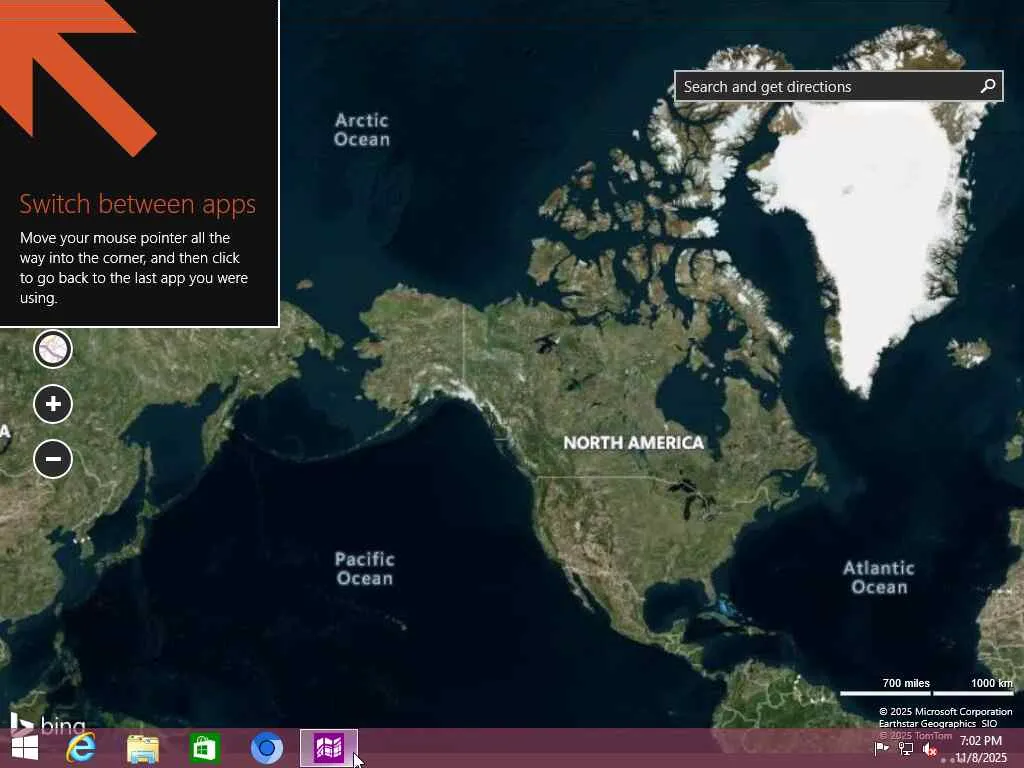Open the Windows Start button
The width and height of the screenshot is (1024, 768).
(24, 748)
